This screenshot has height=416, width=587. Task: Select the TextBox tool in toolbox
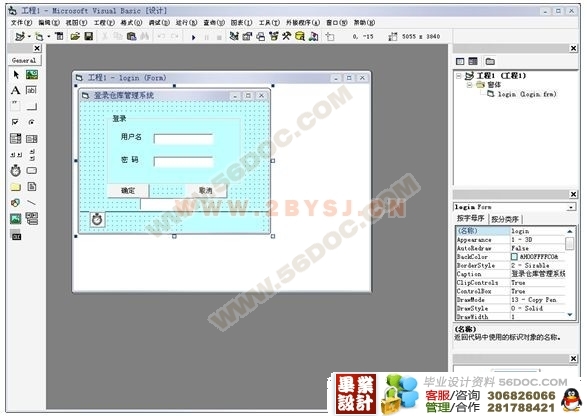(x=31, y=90)
